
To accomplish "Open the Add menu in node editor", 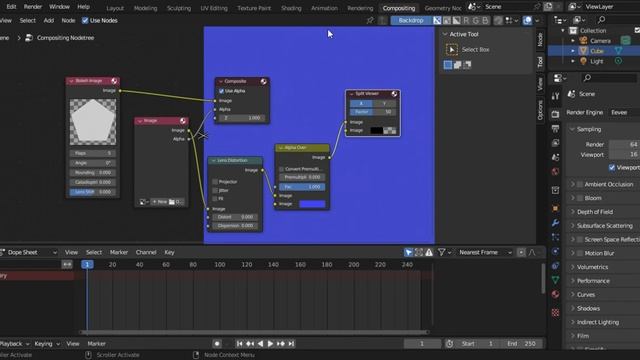I will 49,20.
